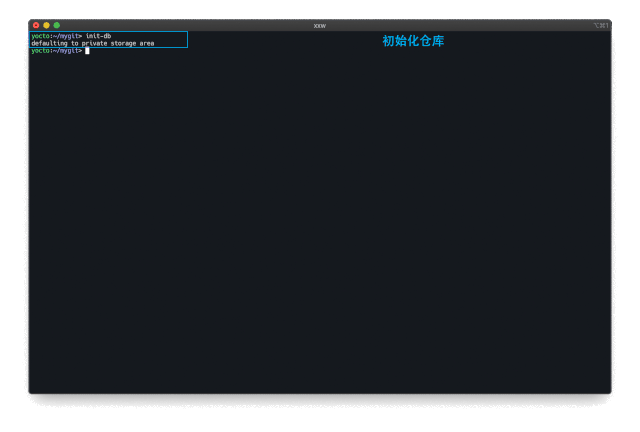Click the word to in the output line
640x432 pixels.
point(75,43)
